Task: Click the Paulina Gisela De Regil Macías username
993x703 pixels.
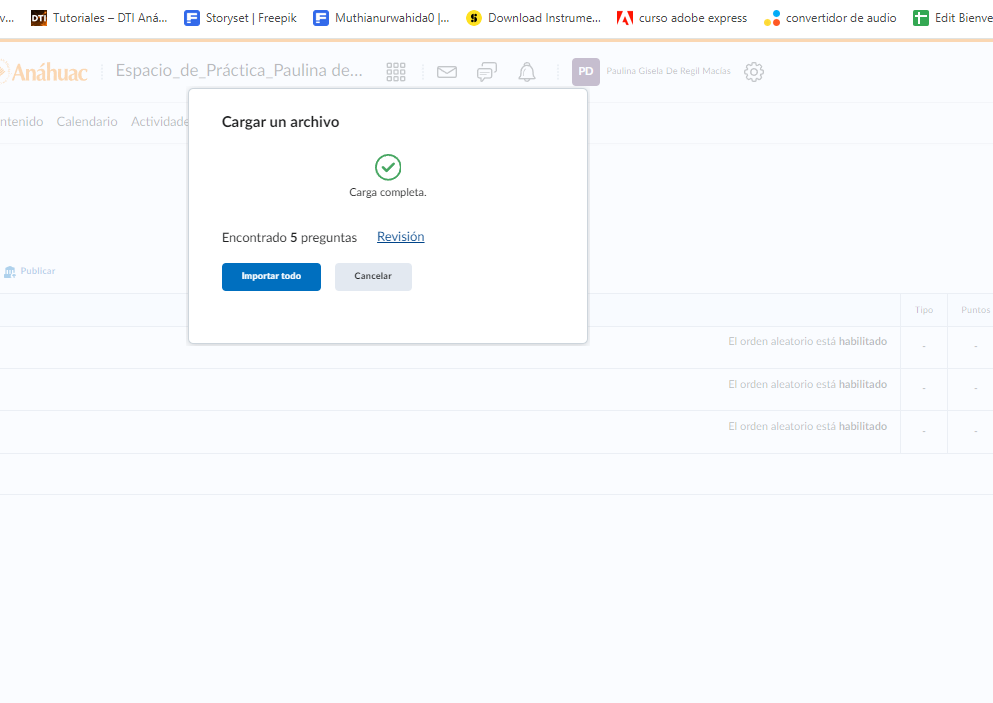Action: pos(668,72)
